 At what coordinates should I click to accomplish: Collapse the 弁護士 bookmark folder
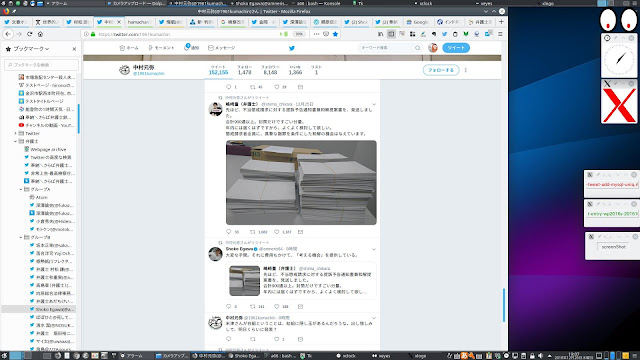tap(16, 141)
